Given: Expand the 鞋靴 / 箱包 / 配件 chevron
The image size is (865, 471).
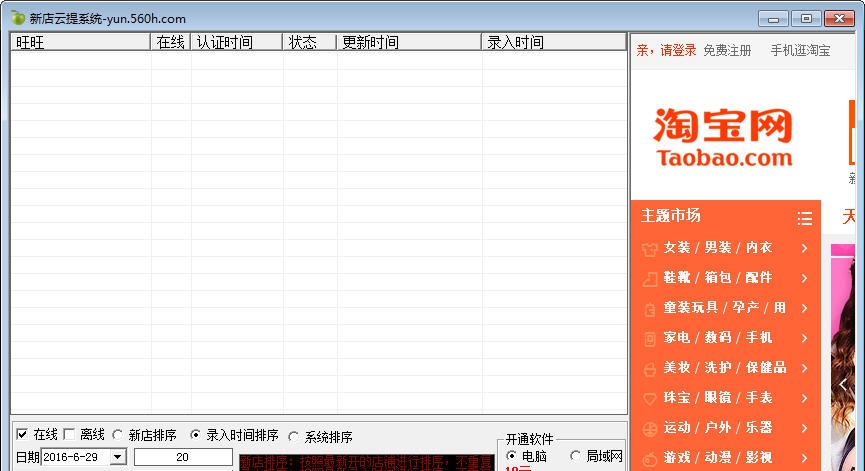Looking at the screenshot, I should 805,278.
